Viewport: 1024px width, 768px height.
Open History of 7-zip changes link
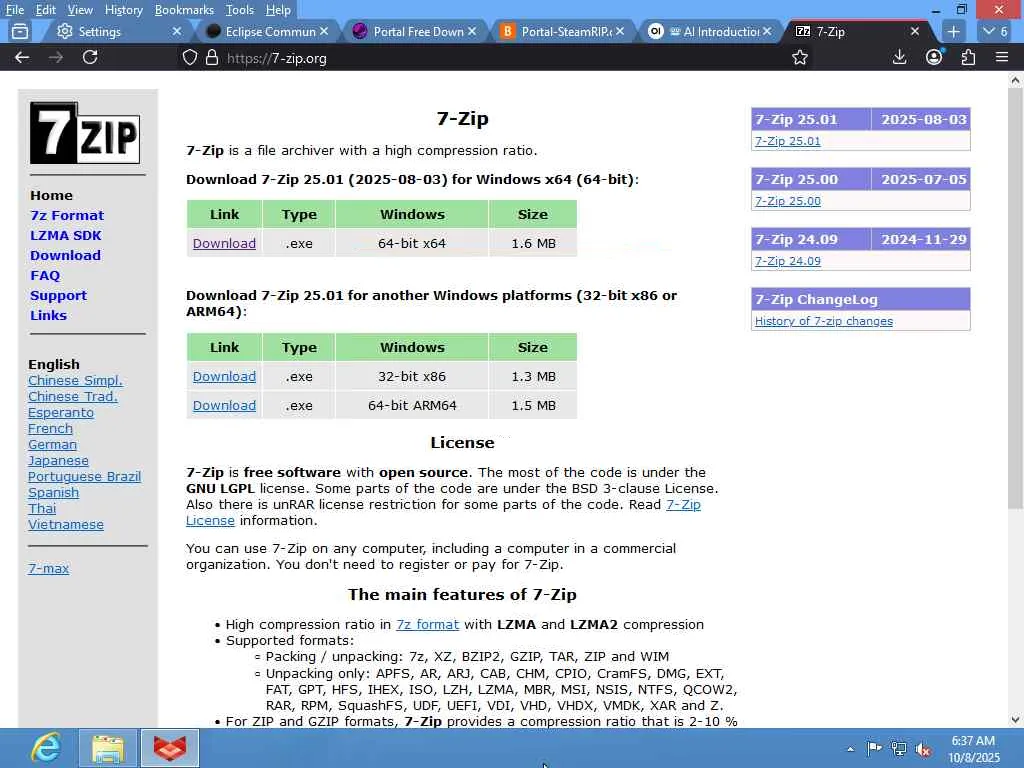pyautogui.click(x=824, y=321)
